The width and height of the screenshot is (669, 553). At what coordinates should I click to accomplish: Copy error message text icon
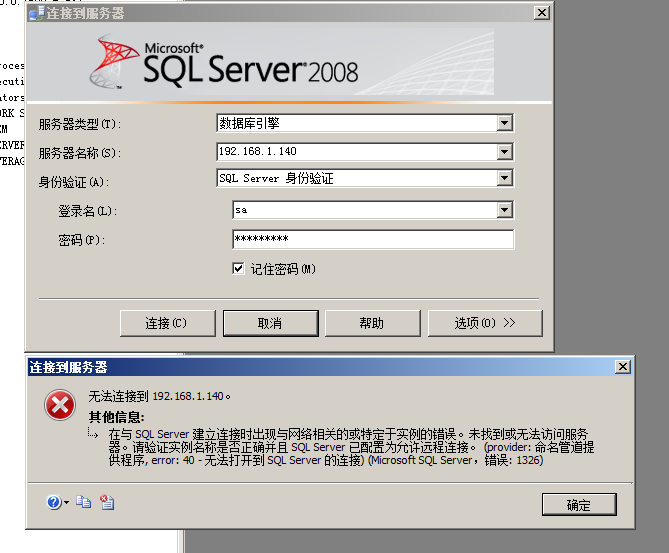(84, 502)
